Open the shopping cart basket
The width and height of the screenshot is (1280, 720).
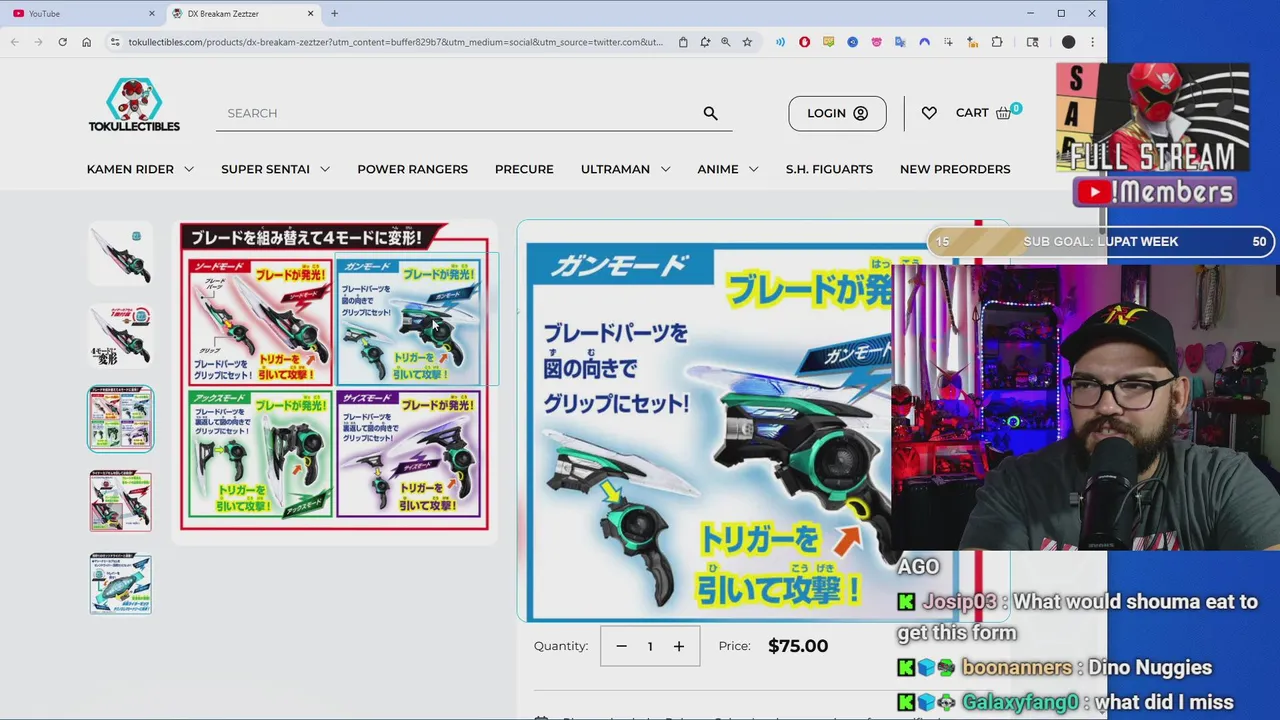[1004, 113]
